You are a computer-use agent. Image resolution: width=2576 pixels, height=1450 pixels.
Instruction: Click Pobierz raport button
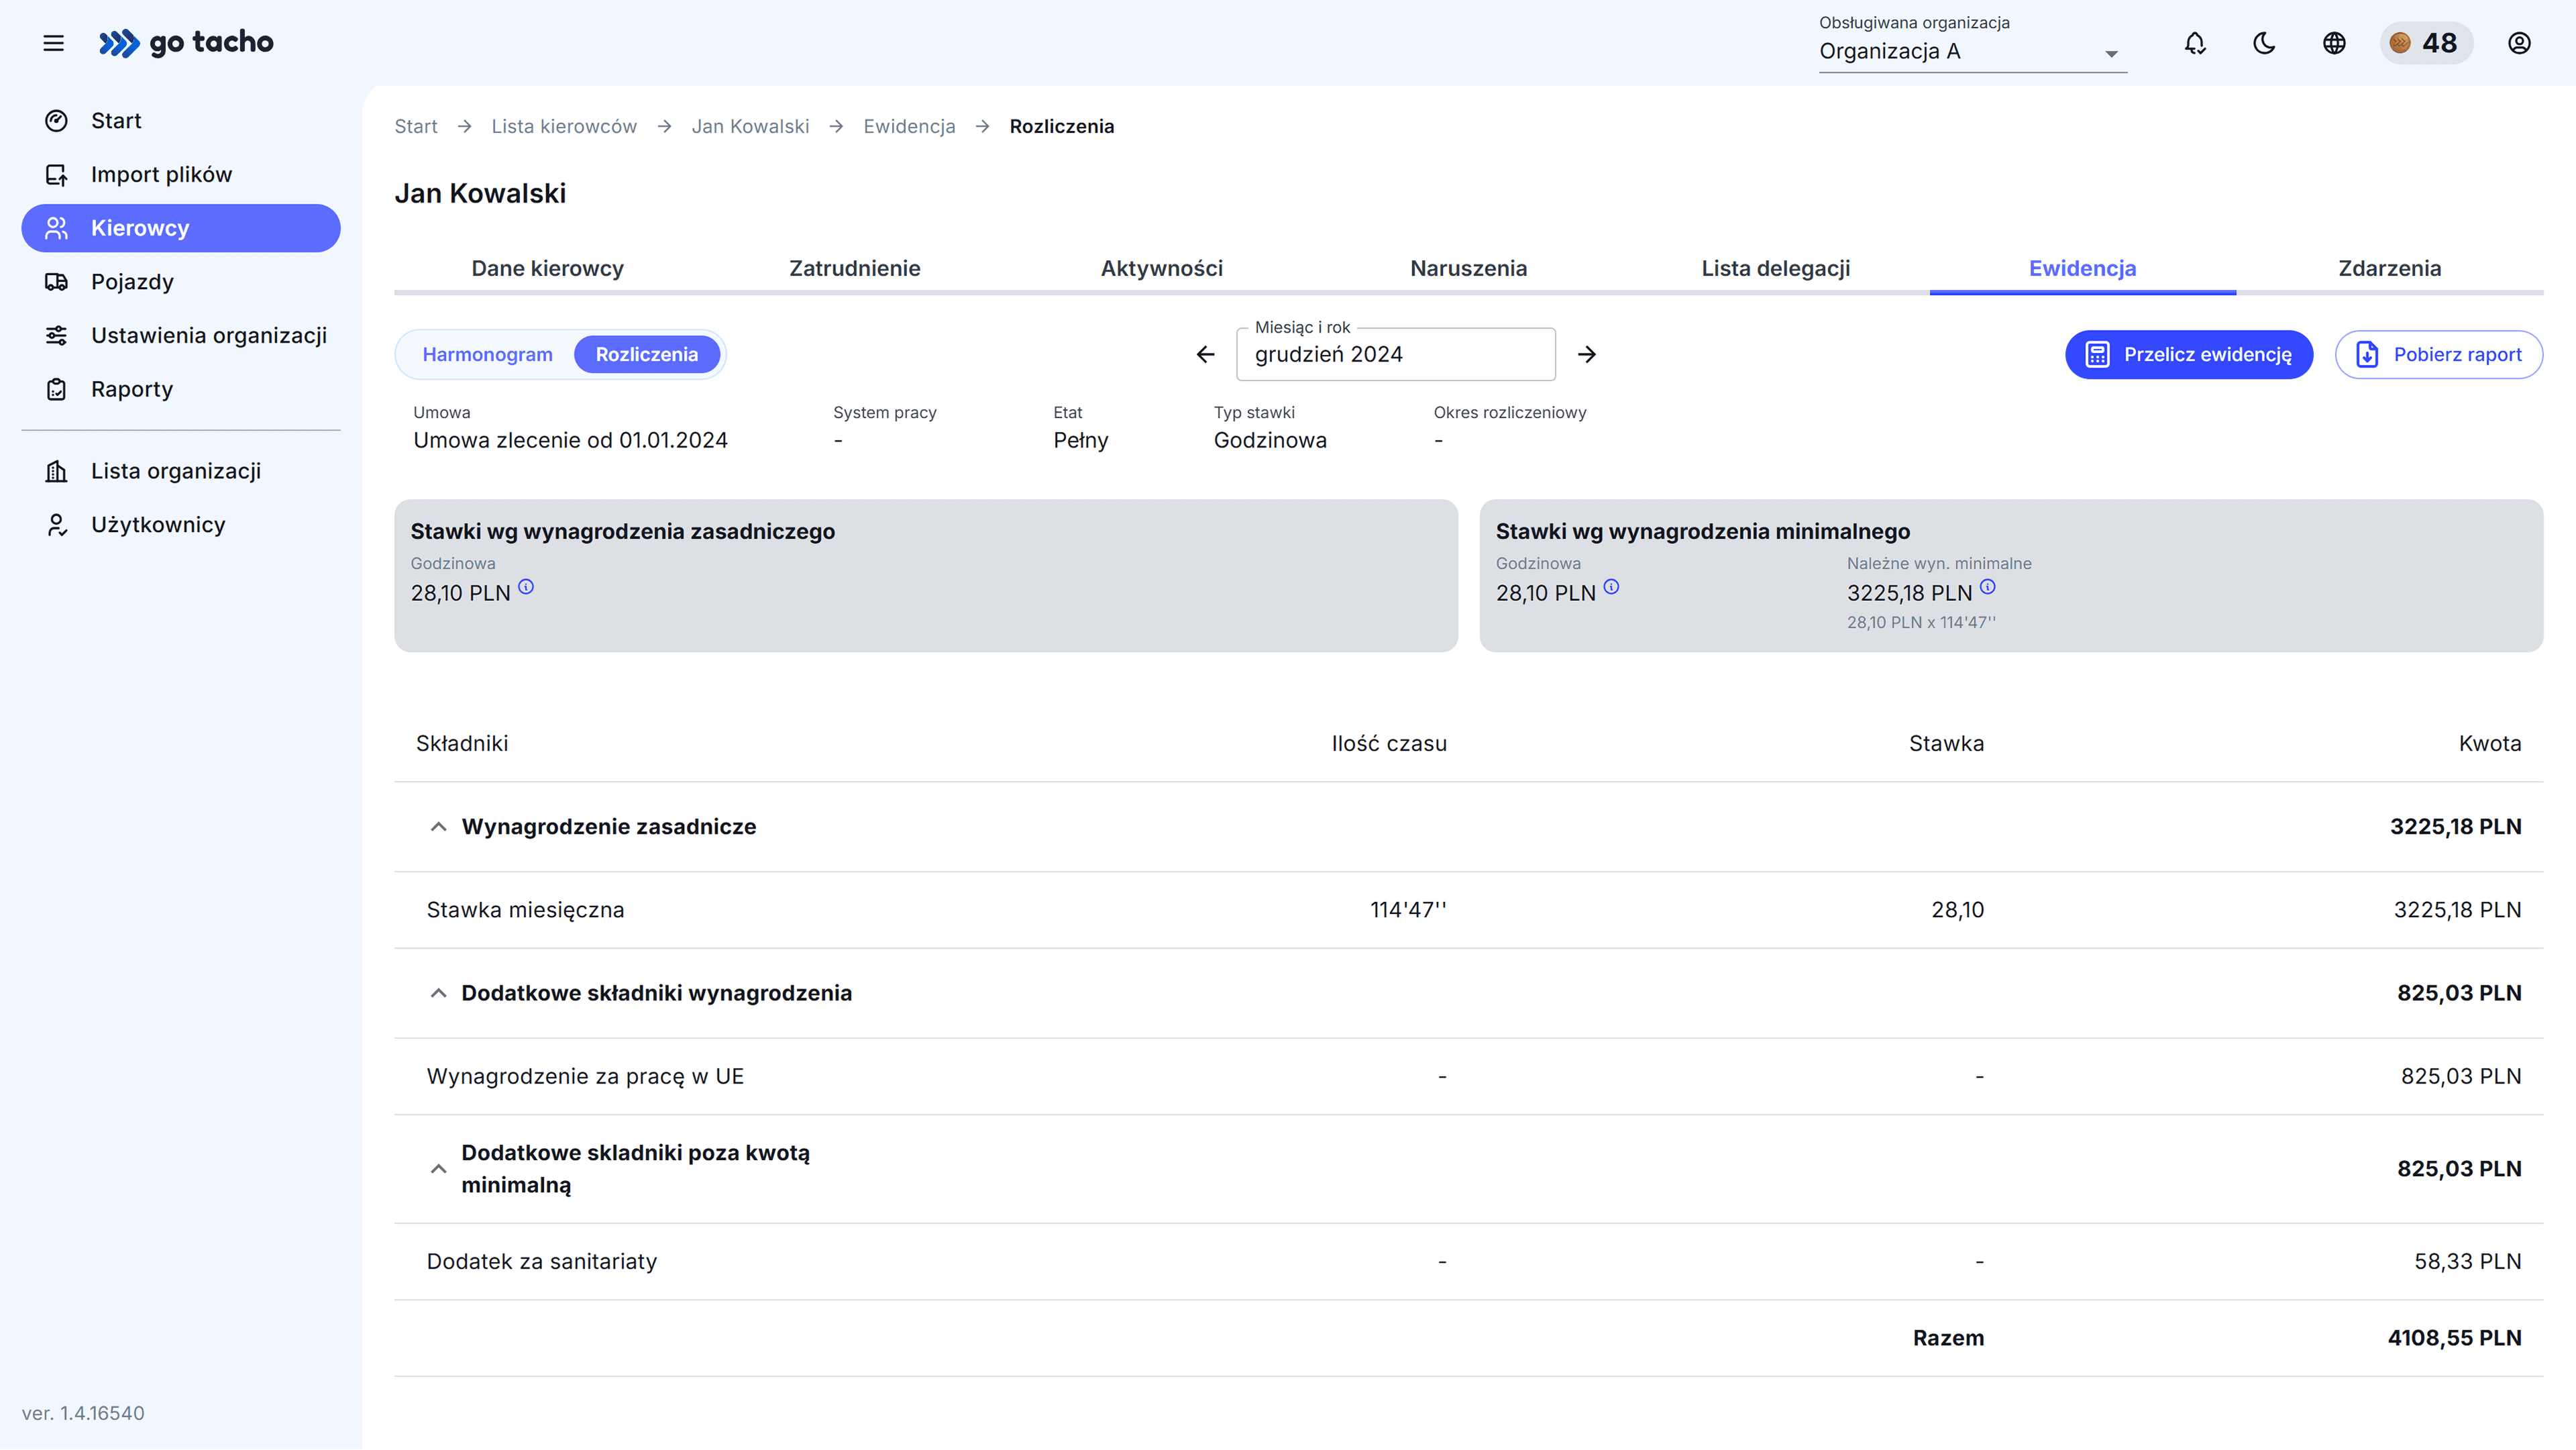click(x=2439, y=354)
